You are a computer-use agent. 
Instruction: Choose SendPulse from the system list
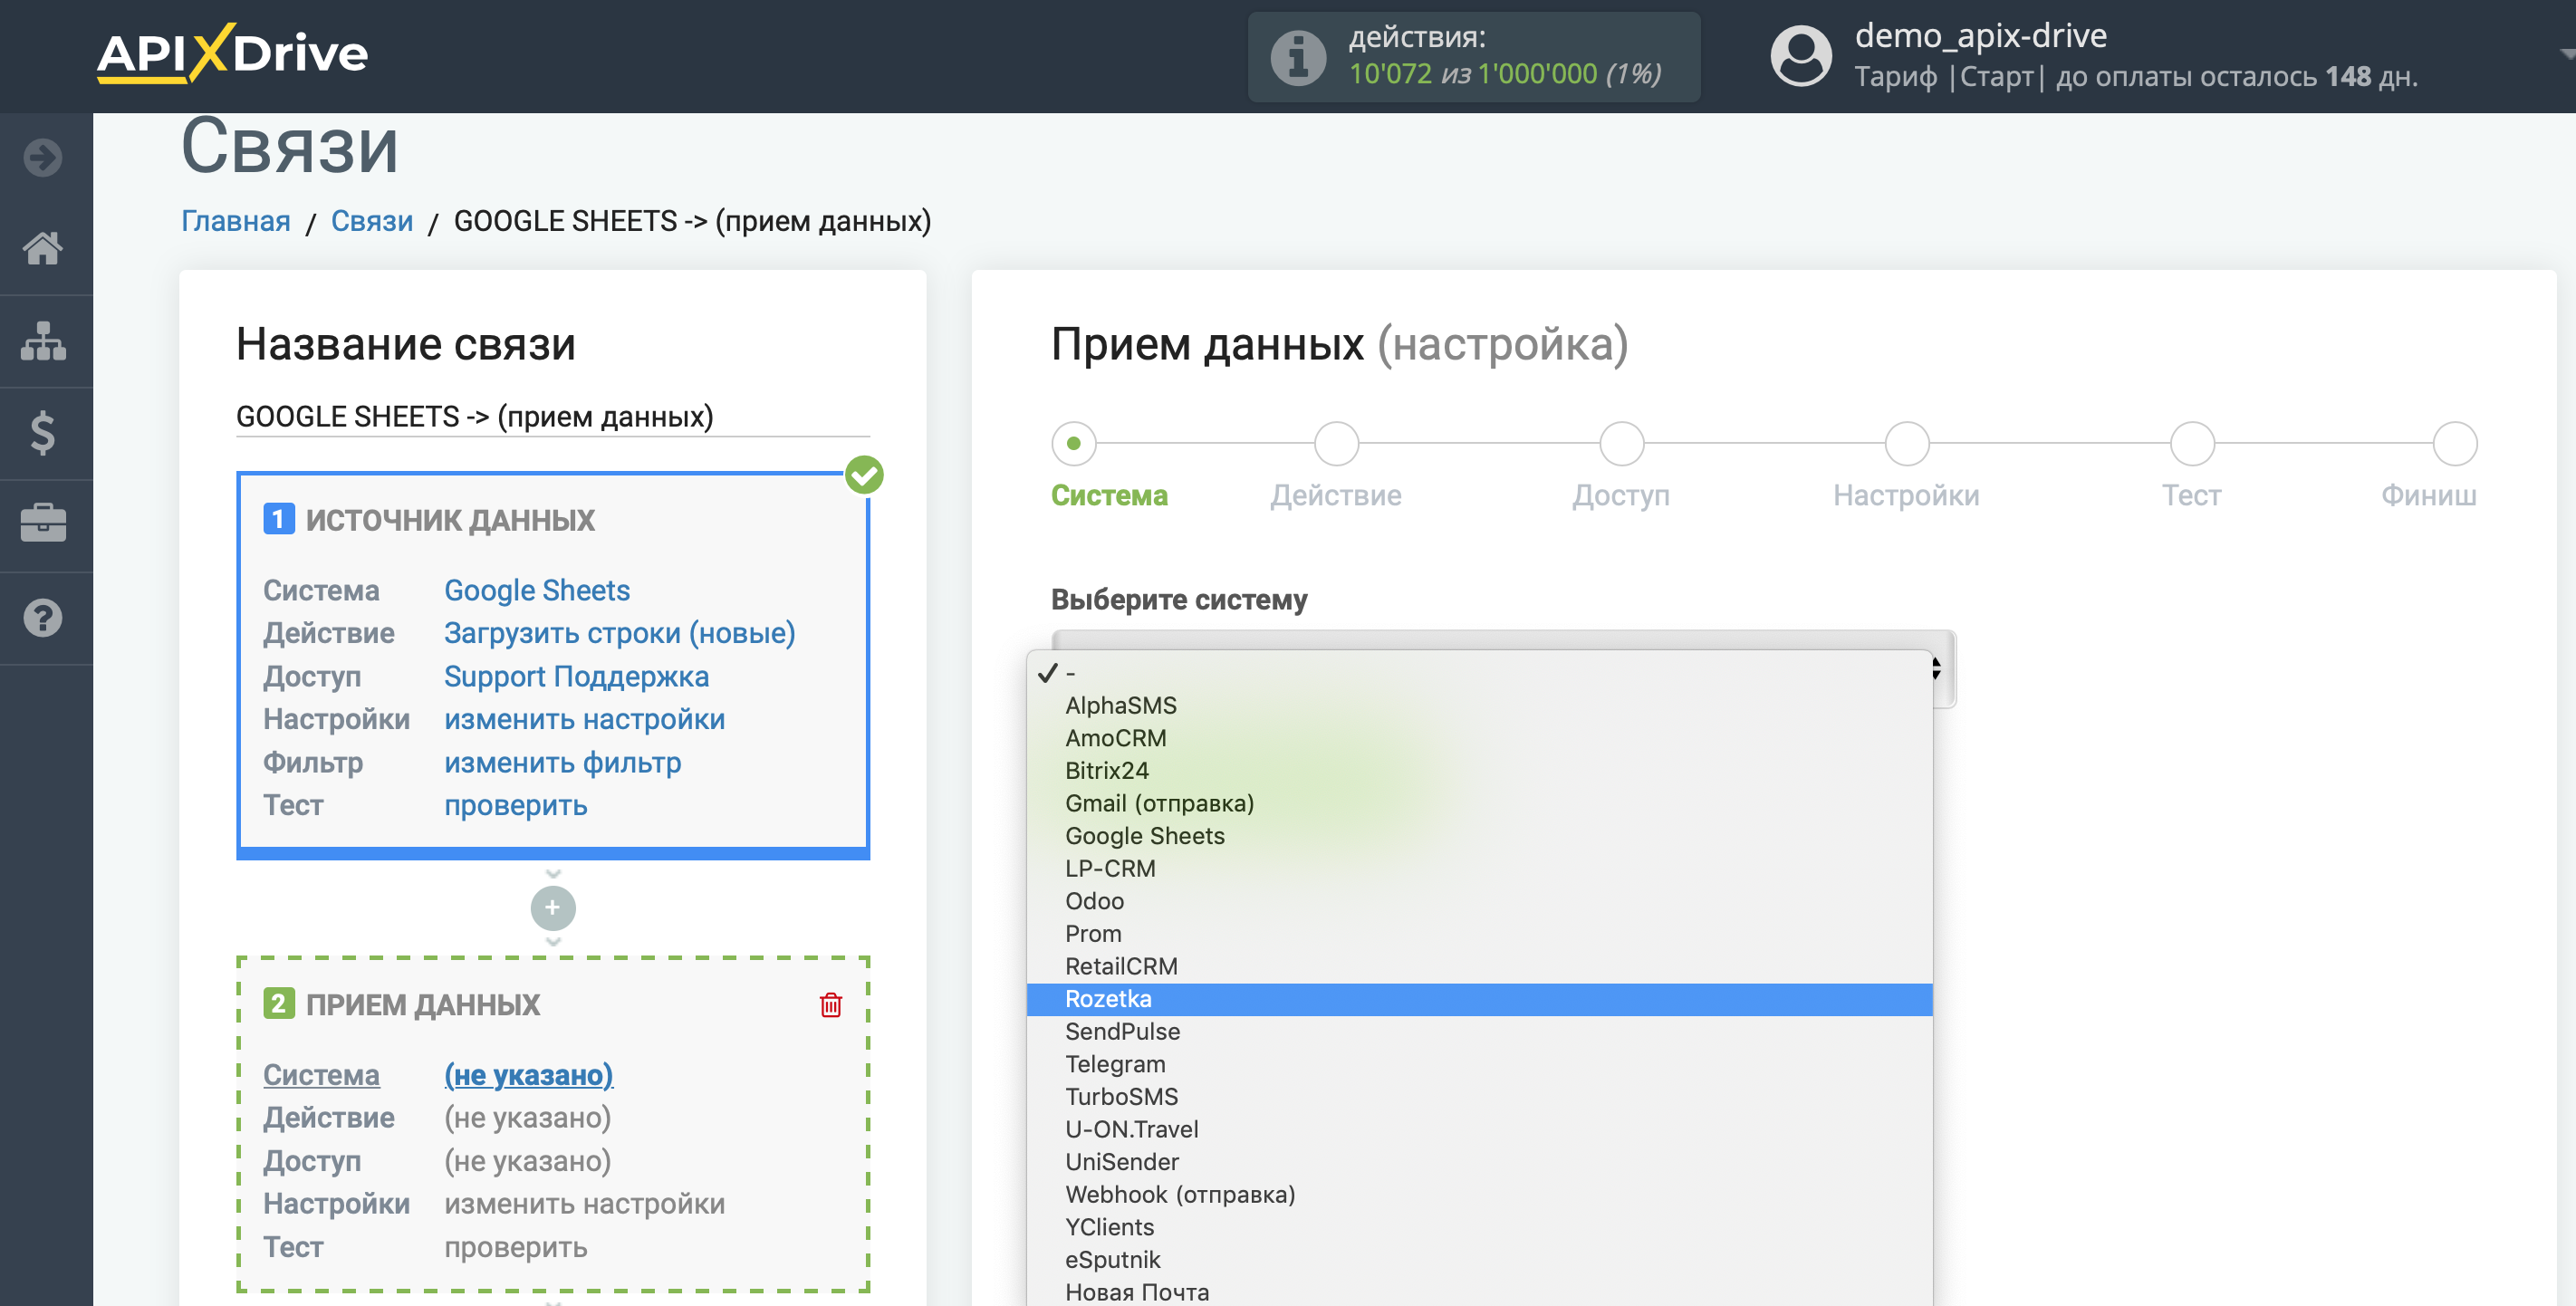tap(1479, 1032)
